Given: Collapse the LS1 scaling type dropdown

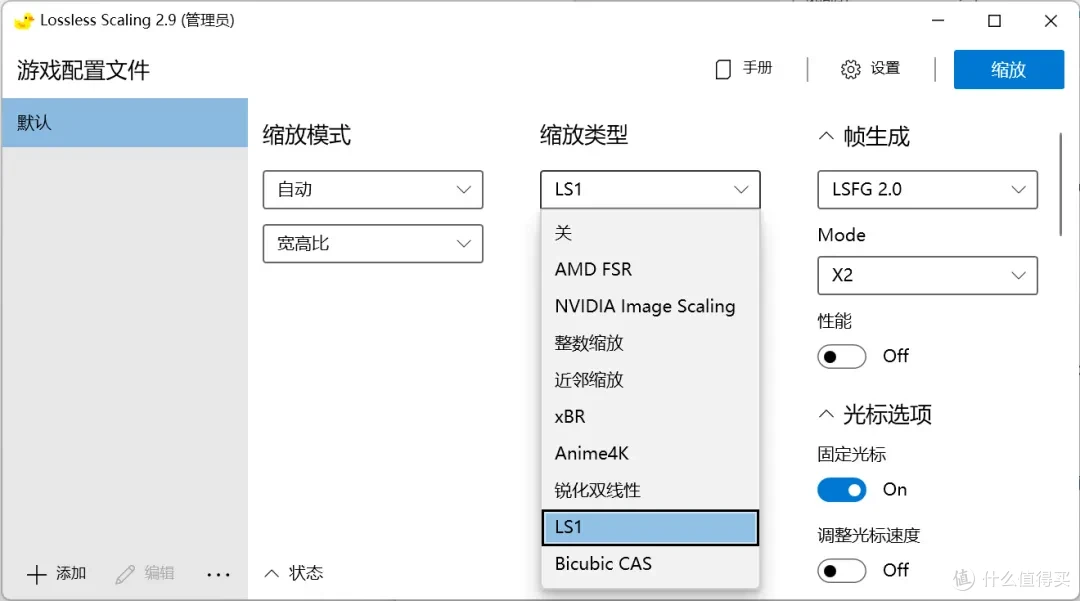Looking at the screenshot, I should [x=650, y=189].
